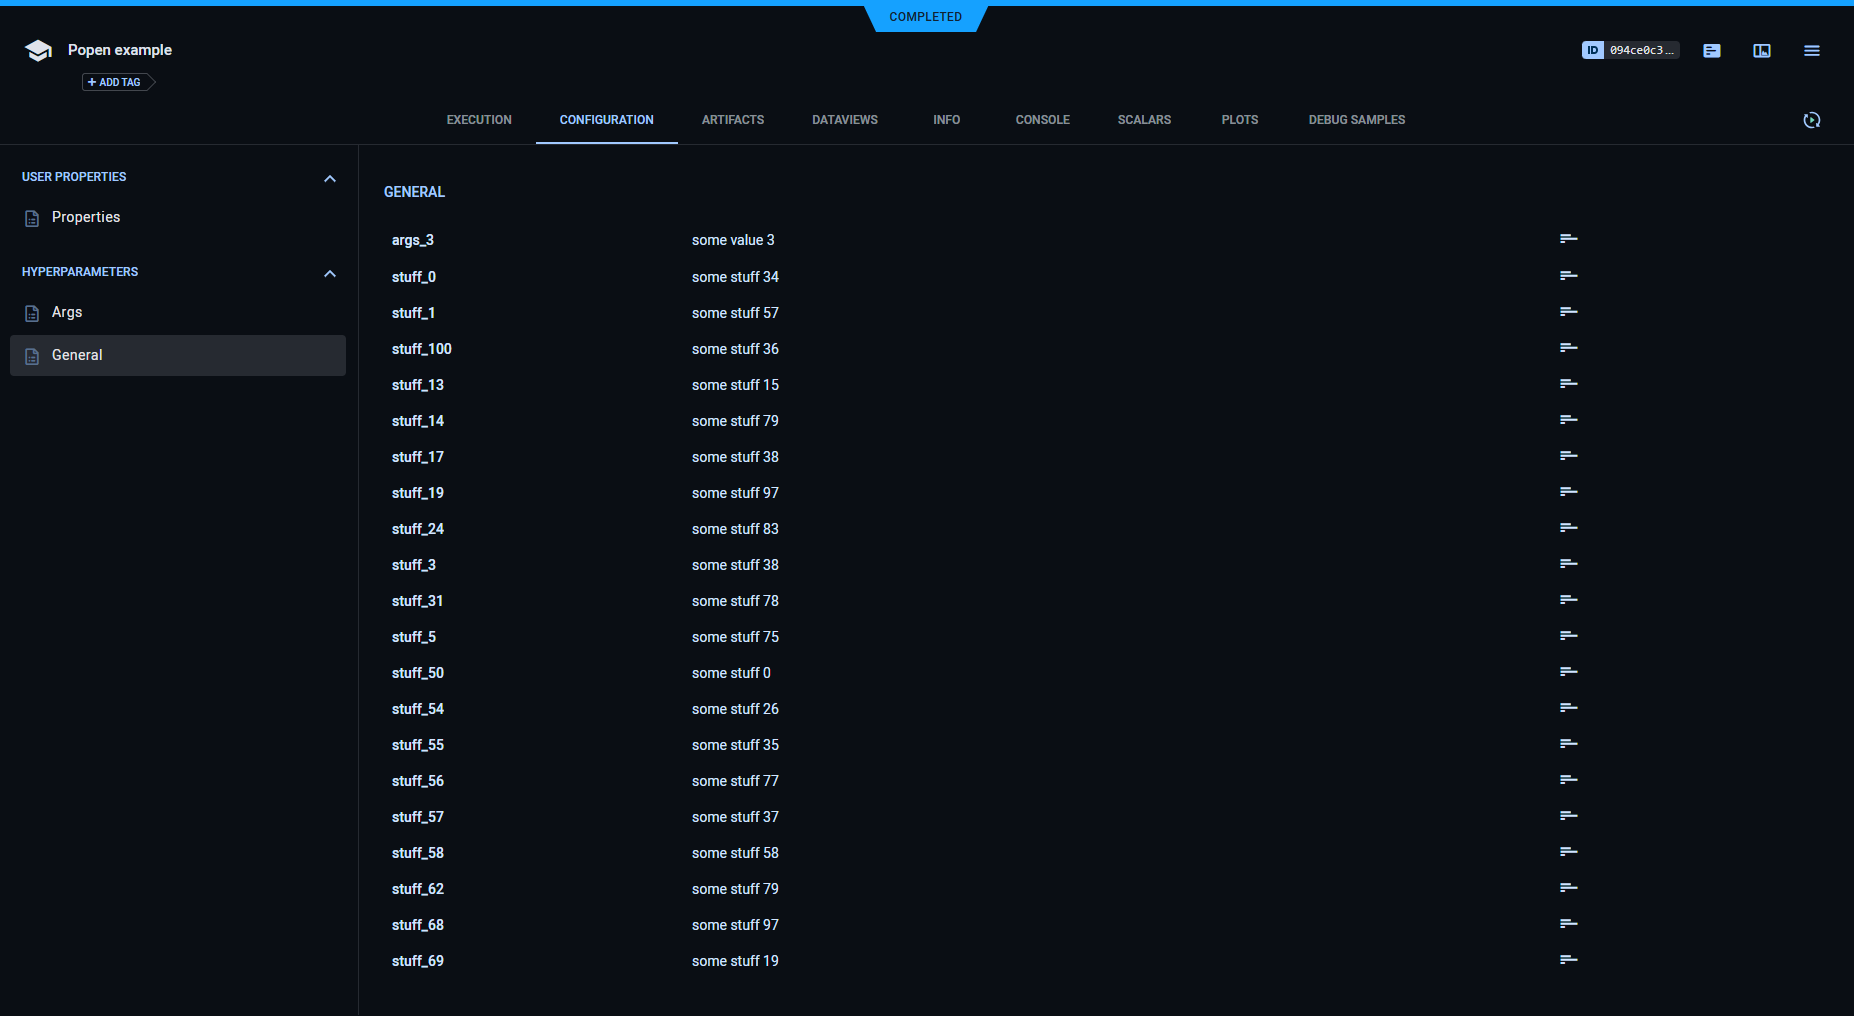This screenshot has height=1016, width=1854.
Task: Toggle full screen view icon
Action: (x=1762, y=50)
